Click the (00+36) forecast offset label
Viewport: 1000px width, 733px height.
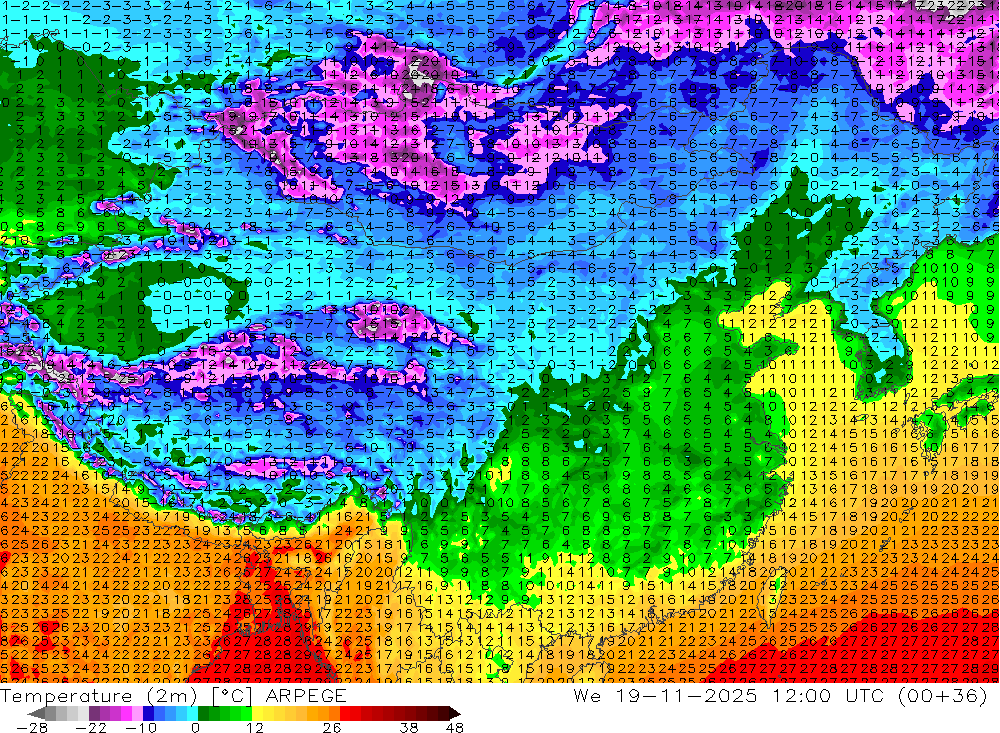point(943,695)
